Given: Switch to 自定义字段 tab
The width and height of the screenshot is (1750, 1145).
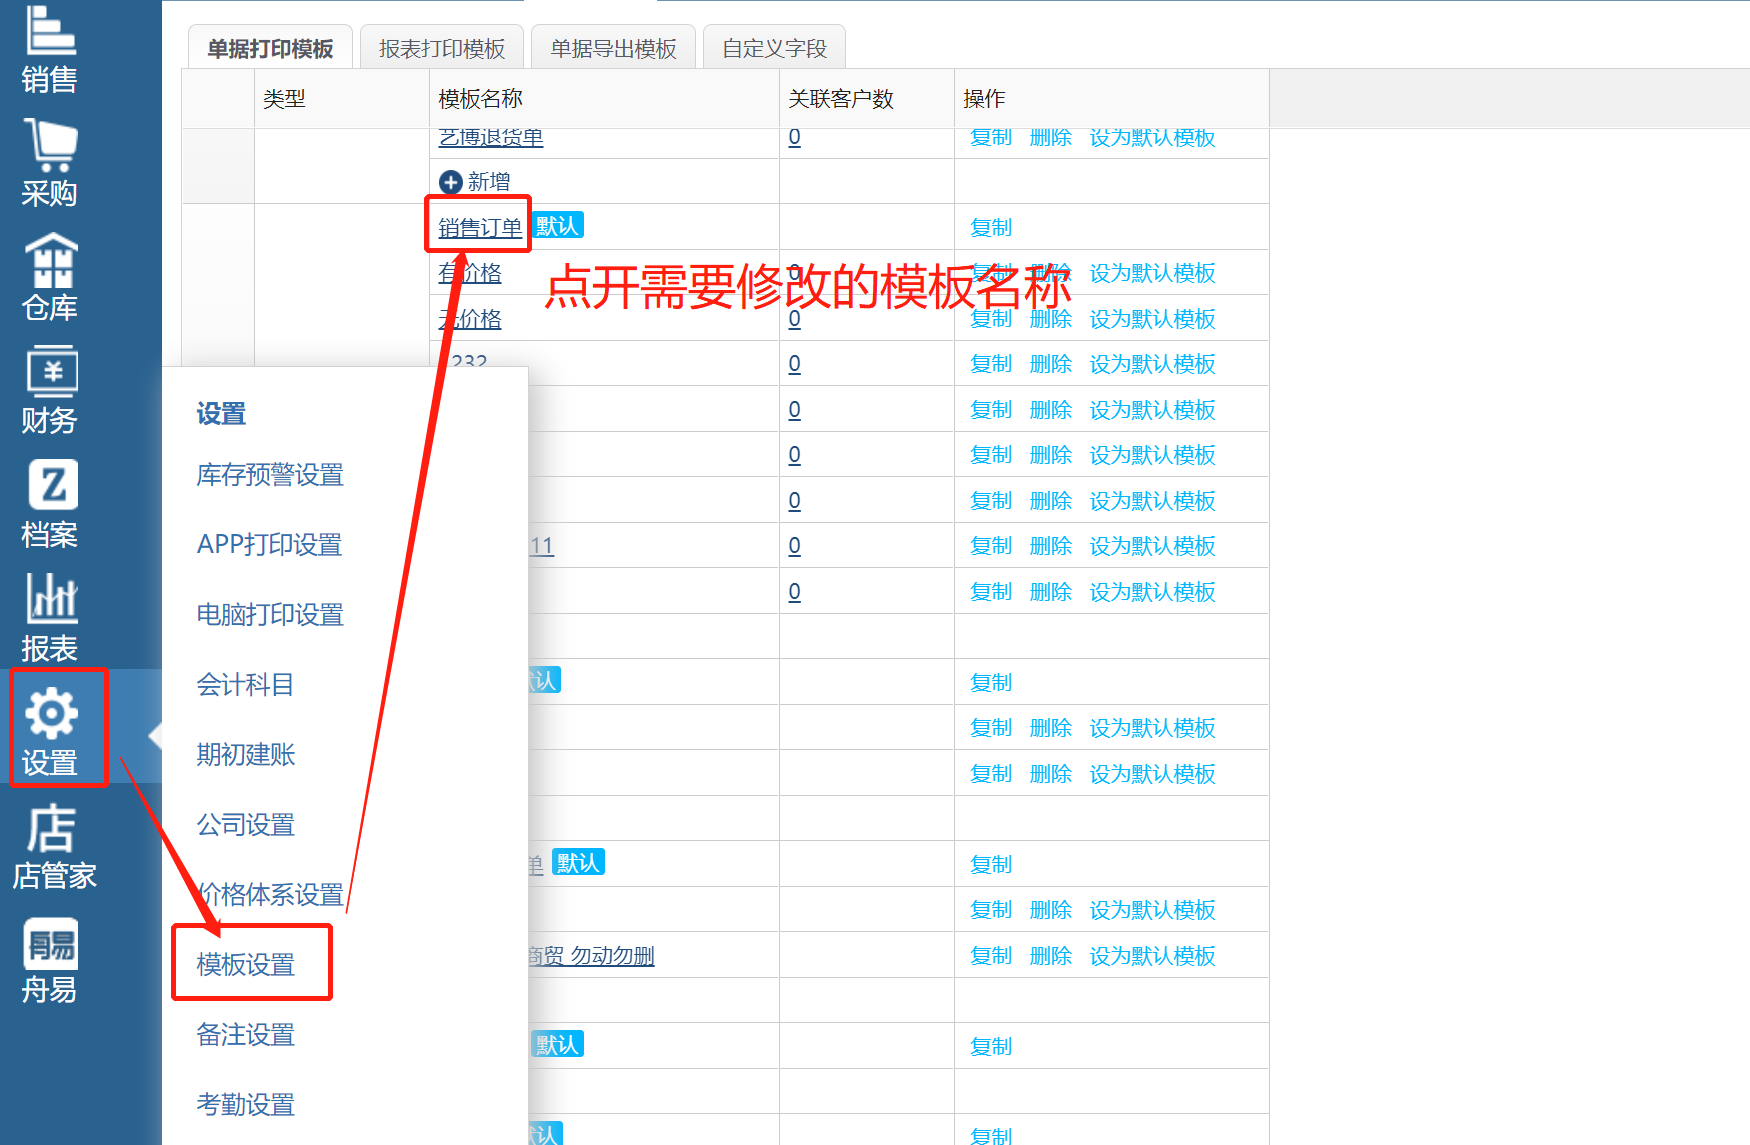Looking at the screenshot, I should (775, 48).
